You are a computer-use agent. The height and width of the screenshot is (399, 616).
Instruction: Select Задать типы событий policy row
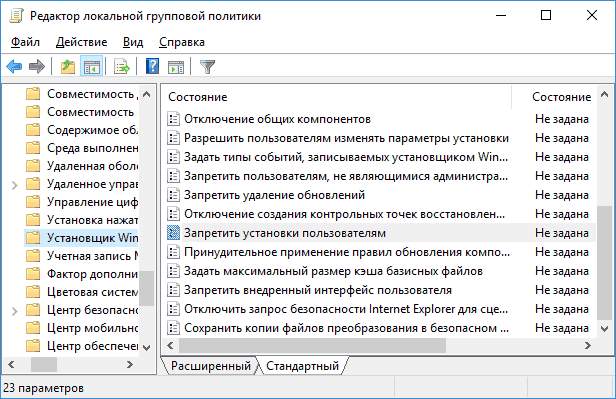[x=380, y=157]
